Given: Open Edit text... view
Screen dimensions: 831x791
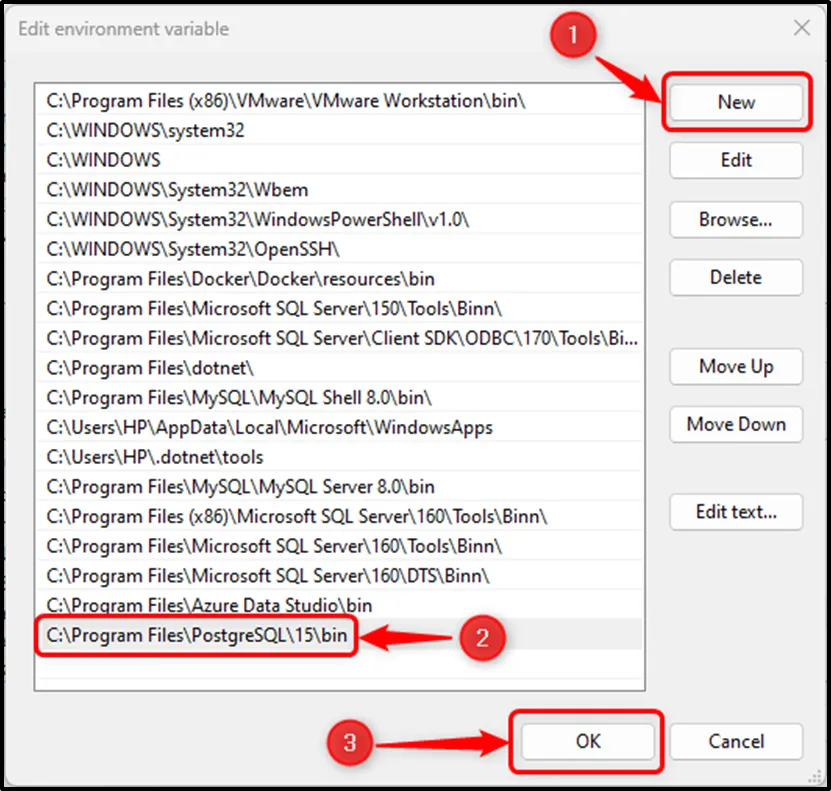Looking at the screenshot, I should pos(735,512).
